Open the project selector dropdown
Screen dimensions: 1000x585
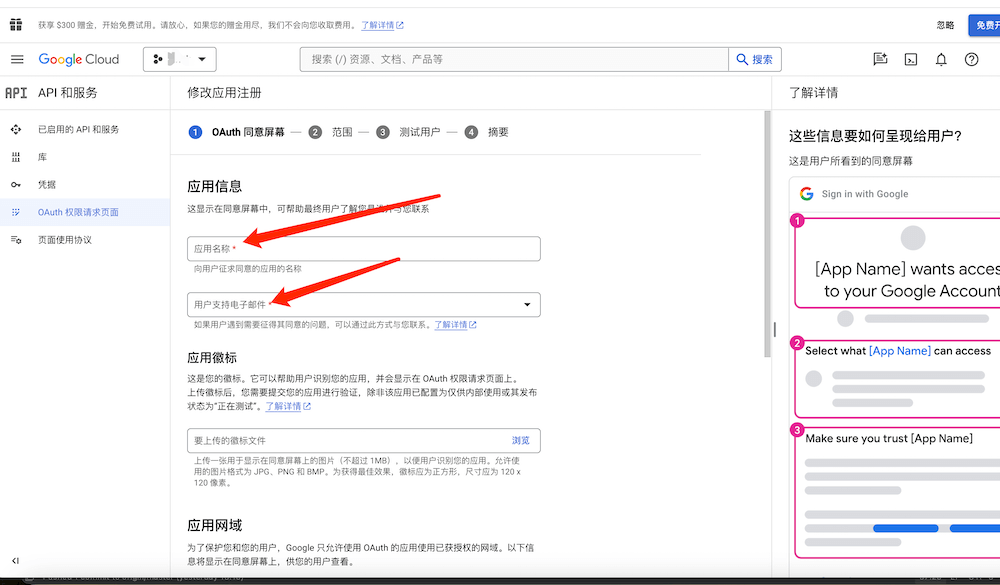coord(180,59)
